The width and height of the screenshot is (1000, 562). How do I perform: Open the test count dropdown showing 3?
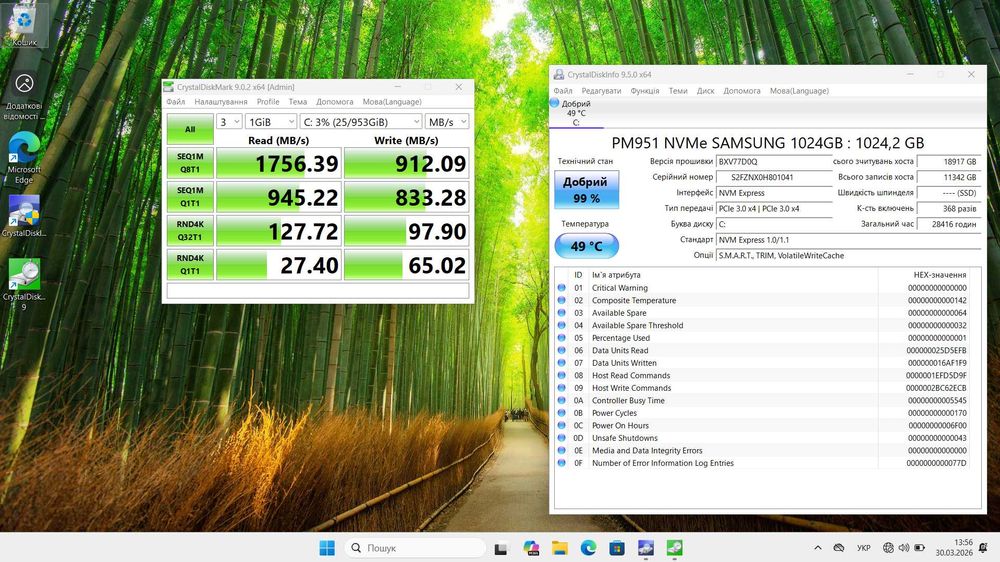(229, 122)
